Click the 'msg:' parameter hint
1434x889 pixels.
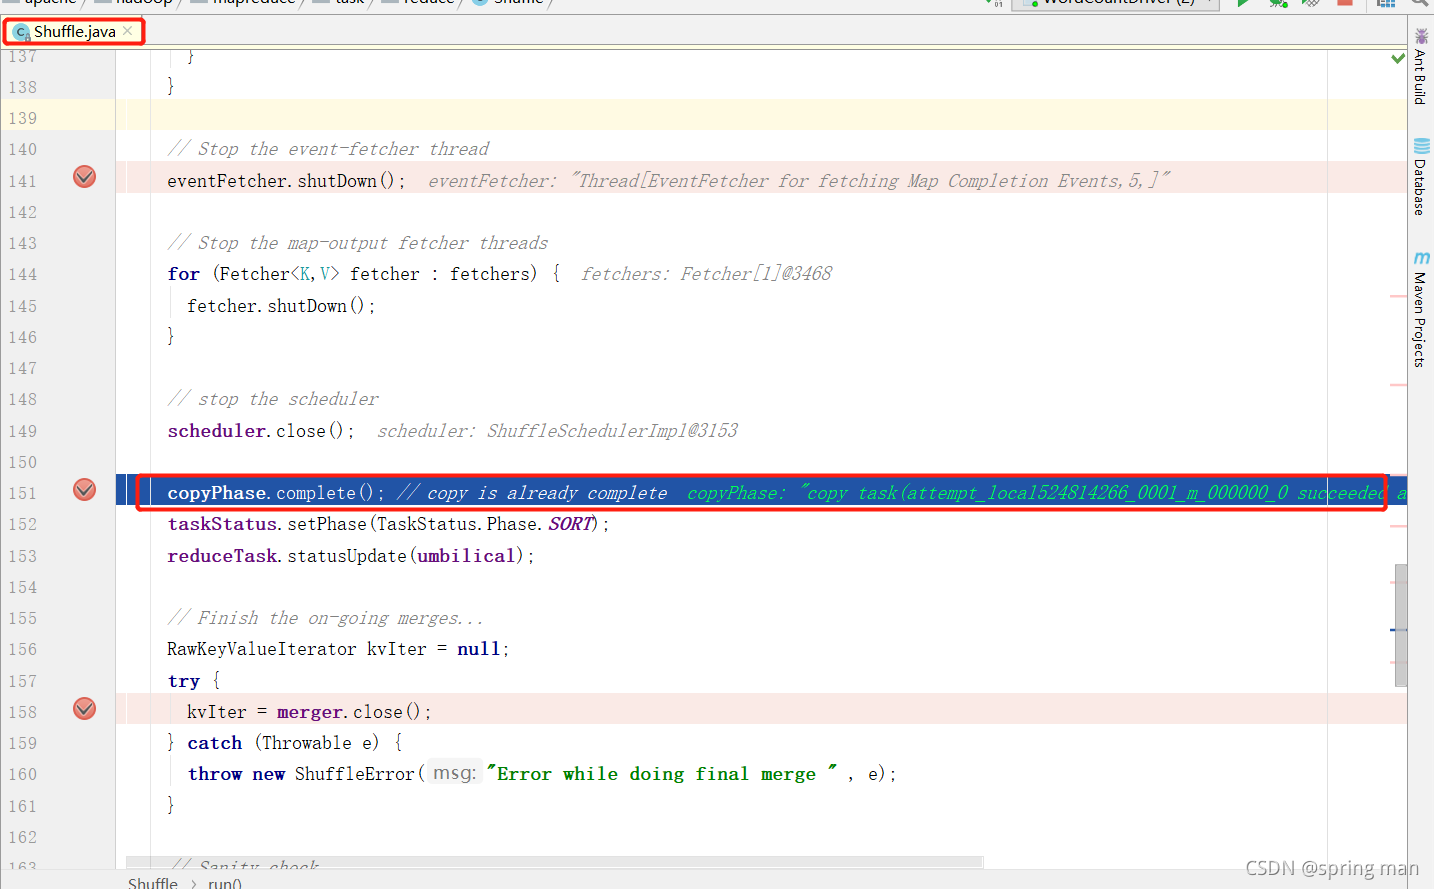tap(454, 773)
